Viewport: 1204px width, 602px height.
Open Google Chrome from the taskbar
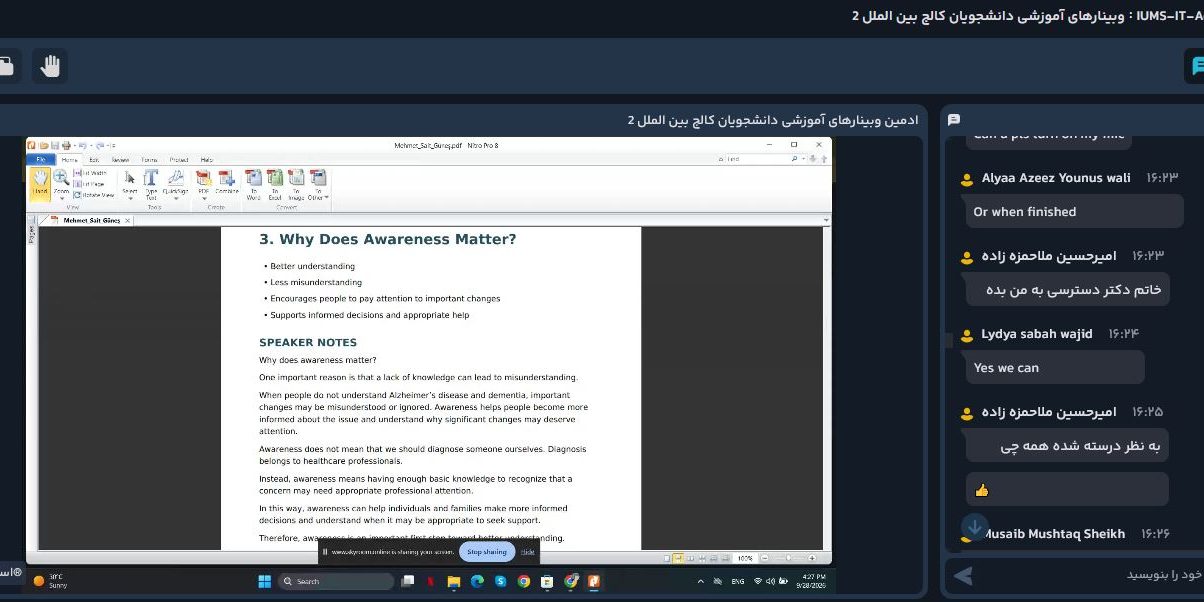tap(523, 581)
